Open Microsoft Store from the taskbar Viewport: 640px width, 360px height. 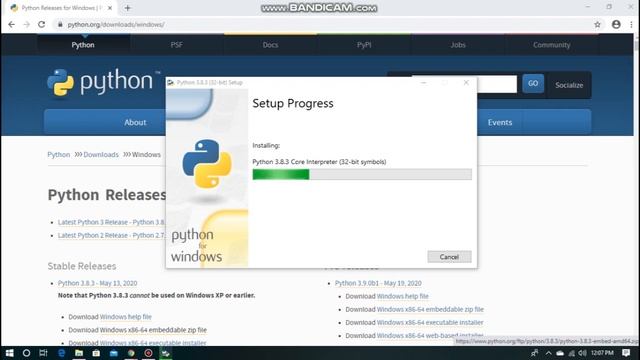pyautogui.click(x=96, y=353)
